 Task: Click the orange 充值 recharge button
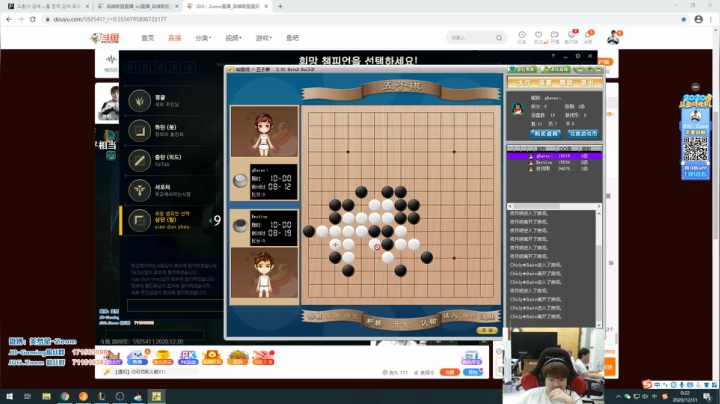tap(450, 372)
